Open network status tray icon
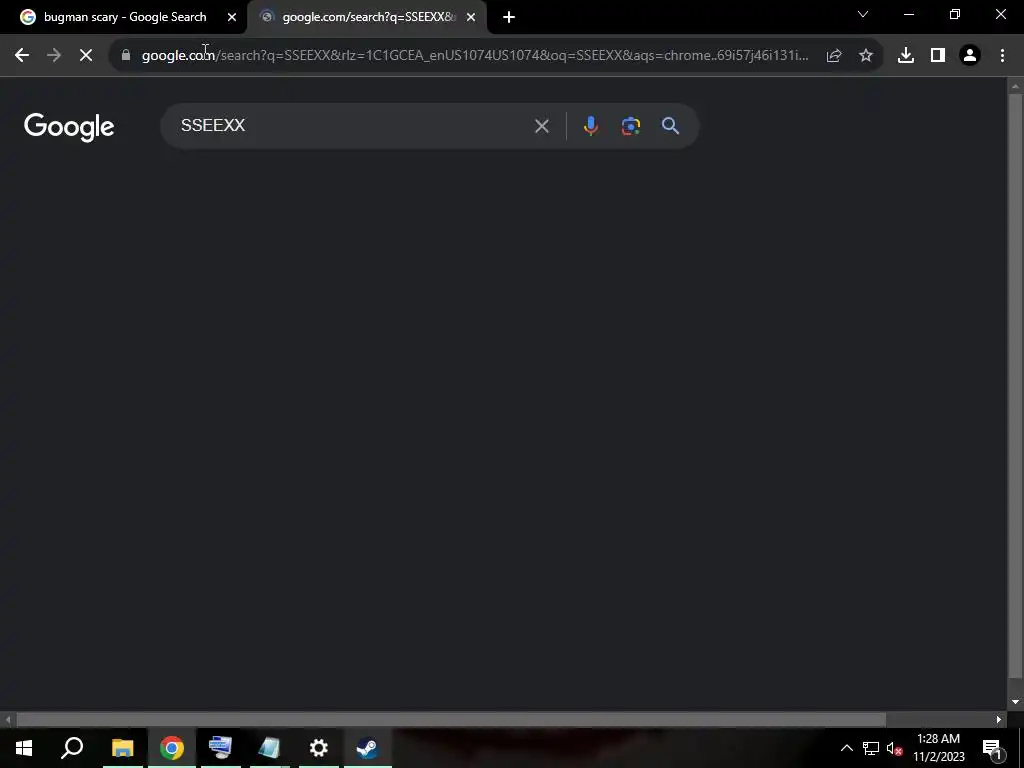The width and height of the screenshot is (1024, 768). pos(871,748)
